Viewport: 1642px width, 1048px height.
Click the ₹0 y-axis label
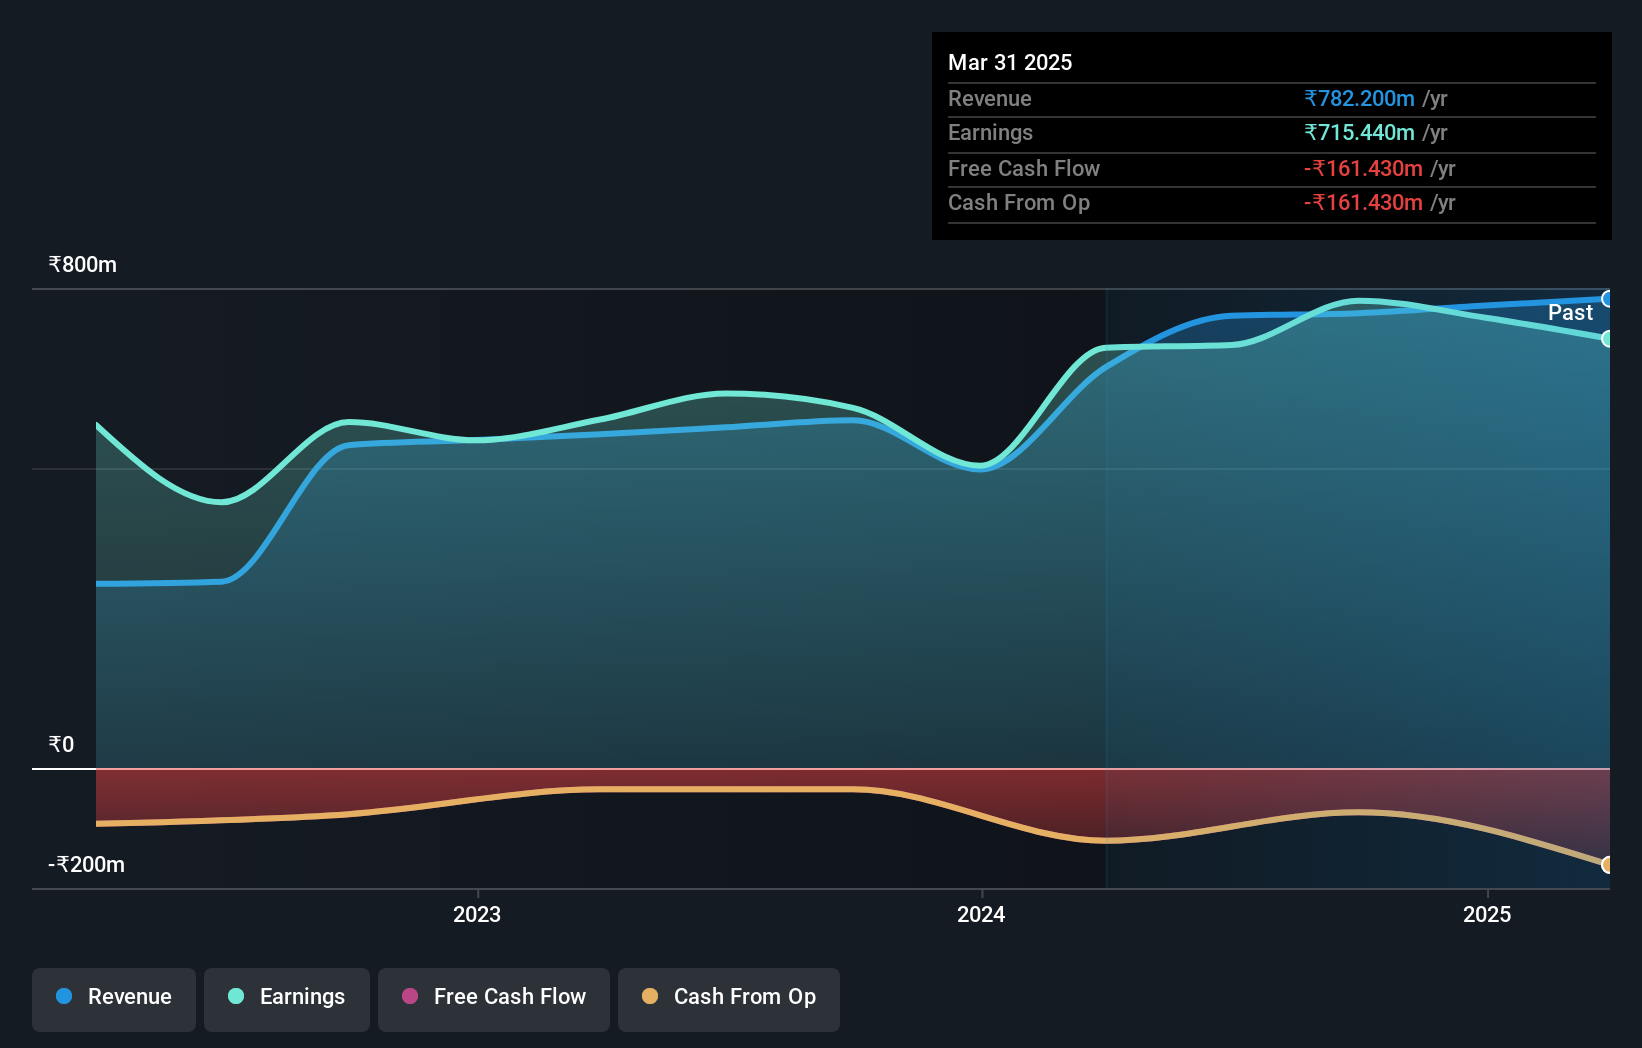tap(61, 745)
